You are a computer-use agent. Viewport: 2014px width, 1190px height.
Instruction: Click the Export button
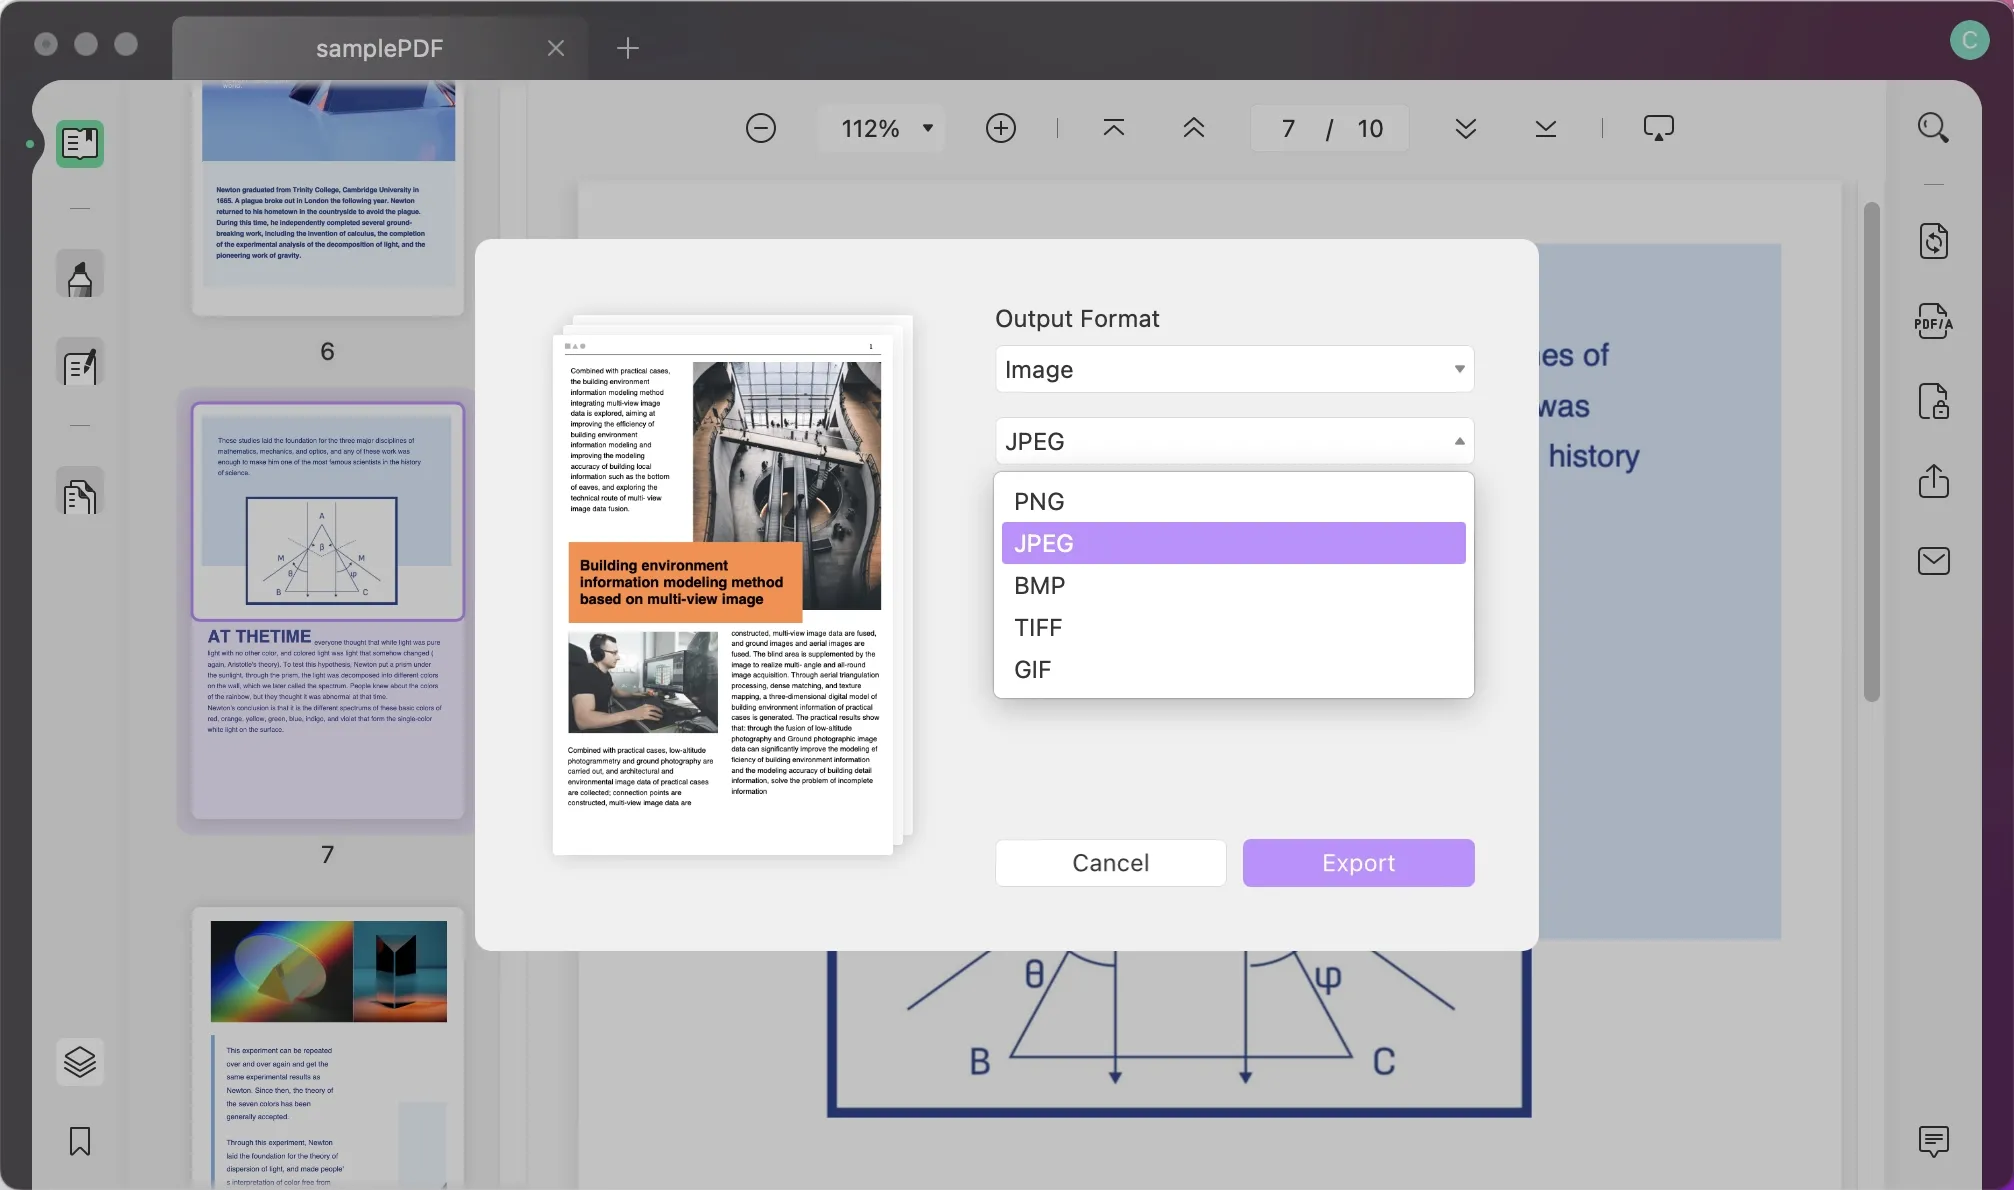pos(1358,862)
